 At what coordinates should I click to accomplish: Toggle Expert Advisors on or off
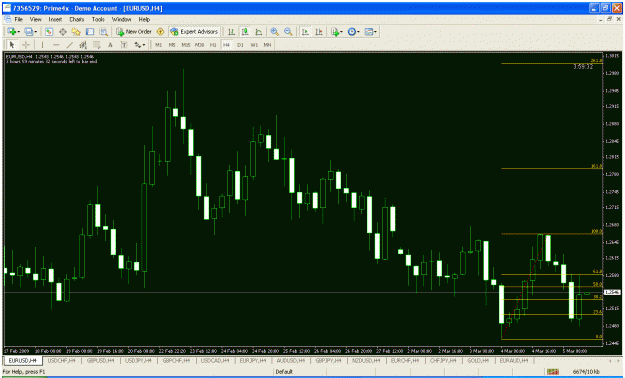coord(194,32)
